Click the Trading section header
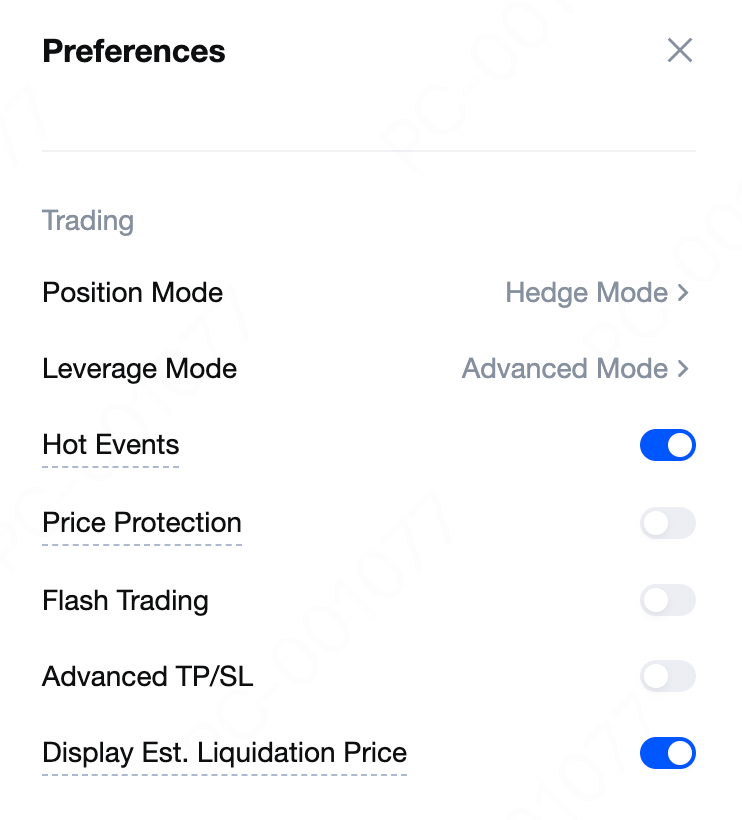 click(x=88, y=220)
